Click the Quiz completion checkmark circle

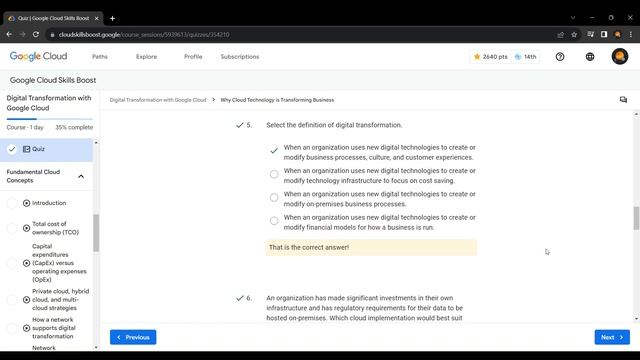click(12, 149)
